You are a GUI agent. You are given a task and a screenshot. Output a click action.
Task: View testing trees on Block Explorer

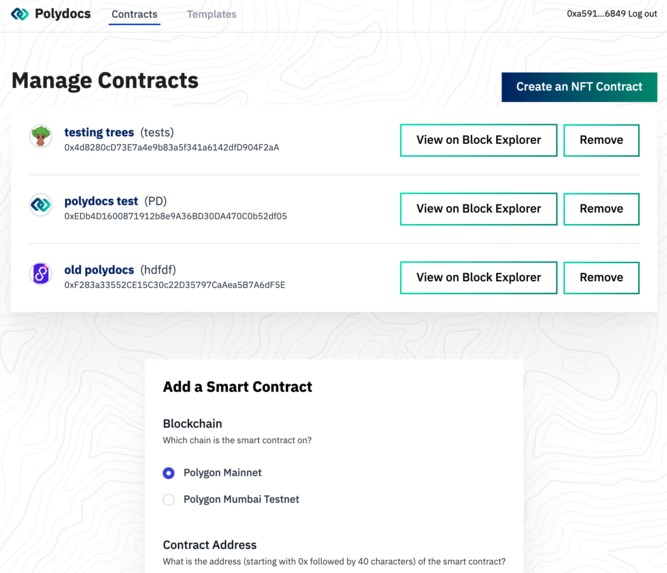pos(479,140)
